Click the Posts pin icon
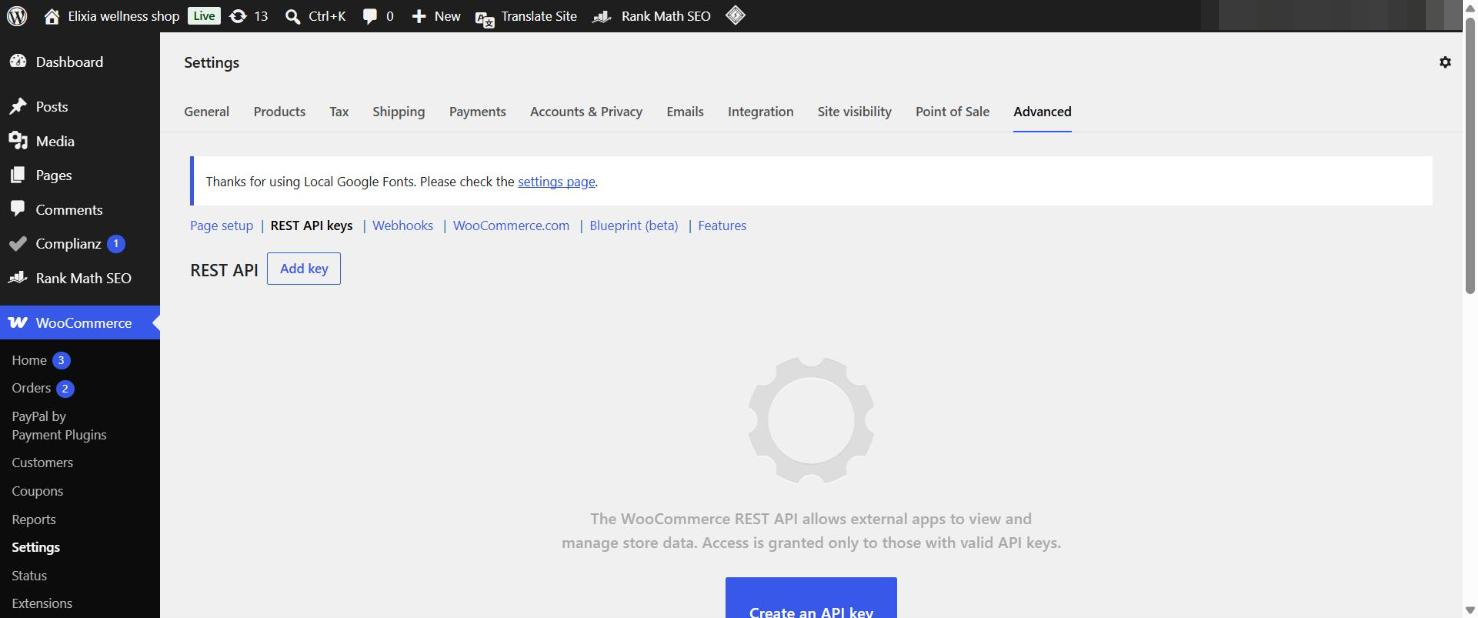1478x618 pixels. [x=18, y=107]
